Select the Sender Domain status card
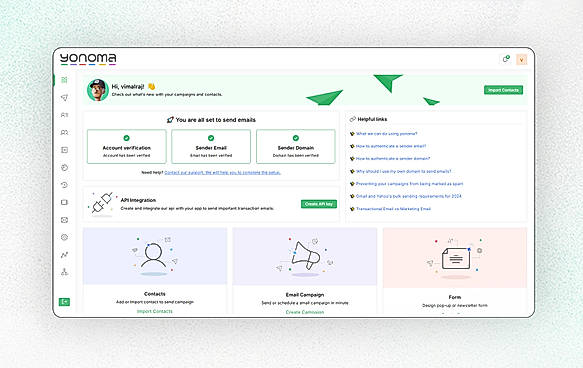Image resolution: width=583 pixels, height=368 pixels. 296,146
